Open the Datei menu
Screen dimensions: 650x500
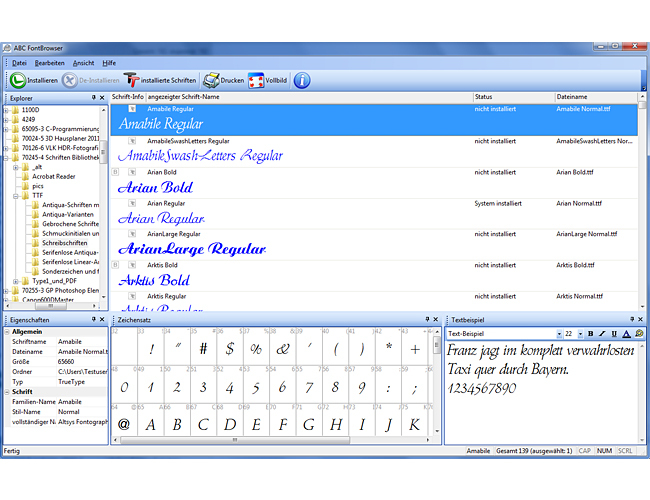click(19, 62)
